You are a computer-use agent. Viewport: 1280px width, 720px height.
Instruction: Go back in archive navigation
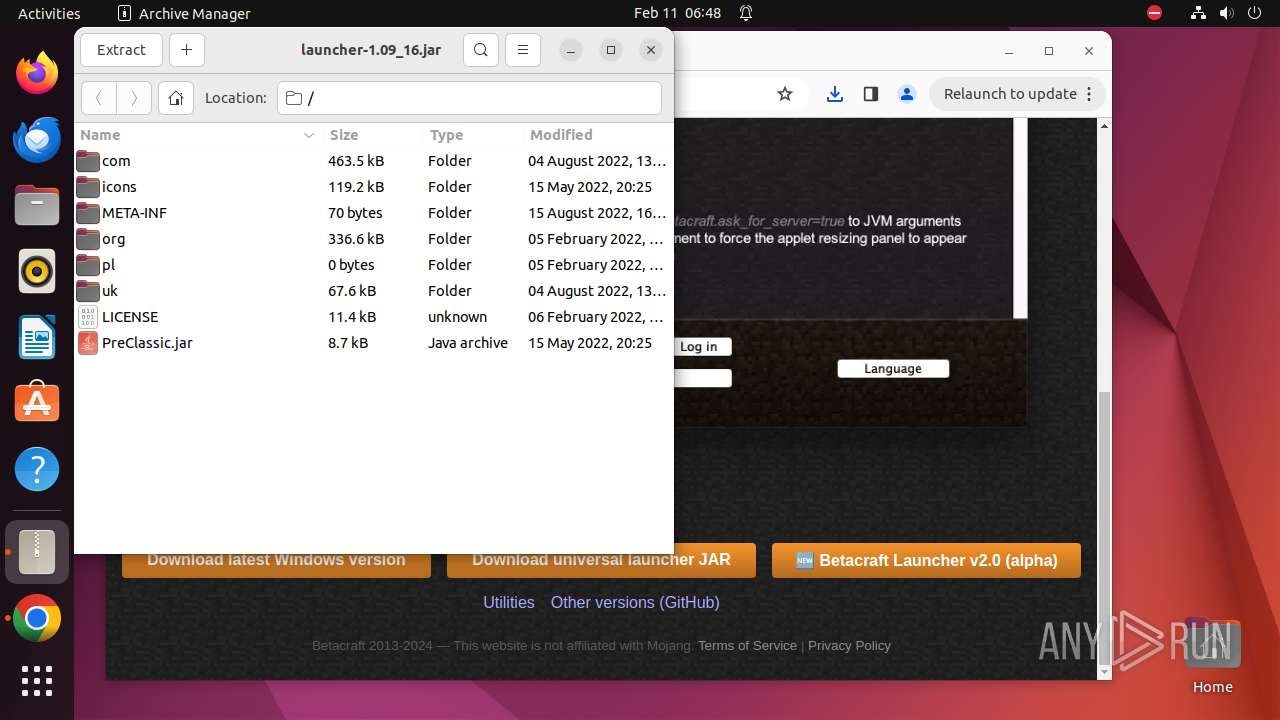click(98, 98)
